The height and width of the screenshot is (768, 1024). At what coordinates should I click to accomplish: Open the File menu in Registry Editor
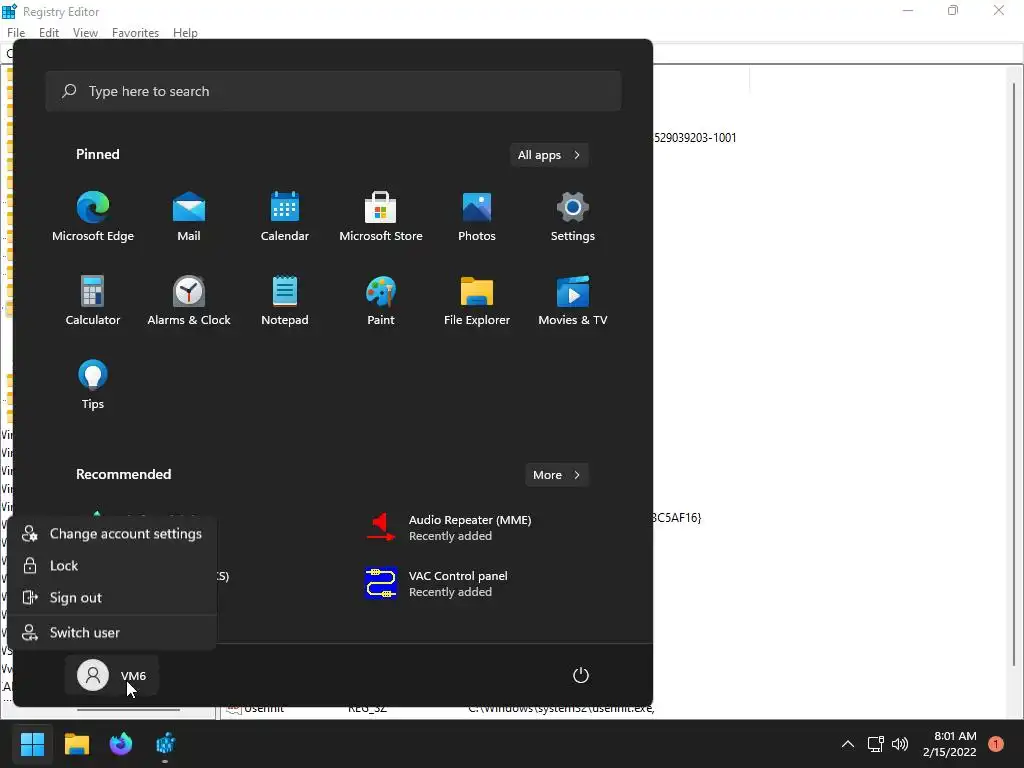click(16, 33)
